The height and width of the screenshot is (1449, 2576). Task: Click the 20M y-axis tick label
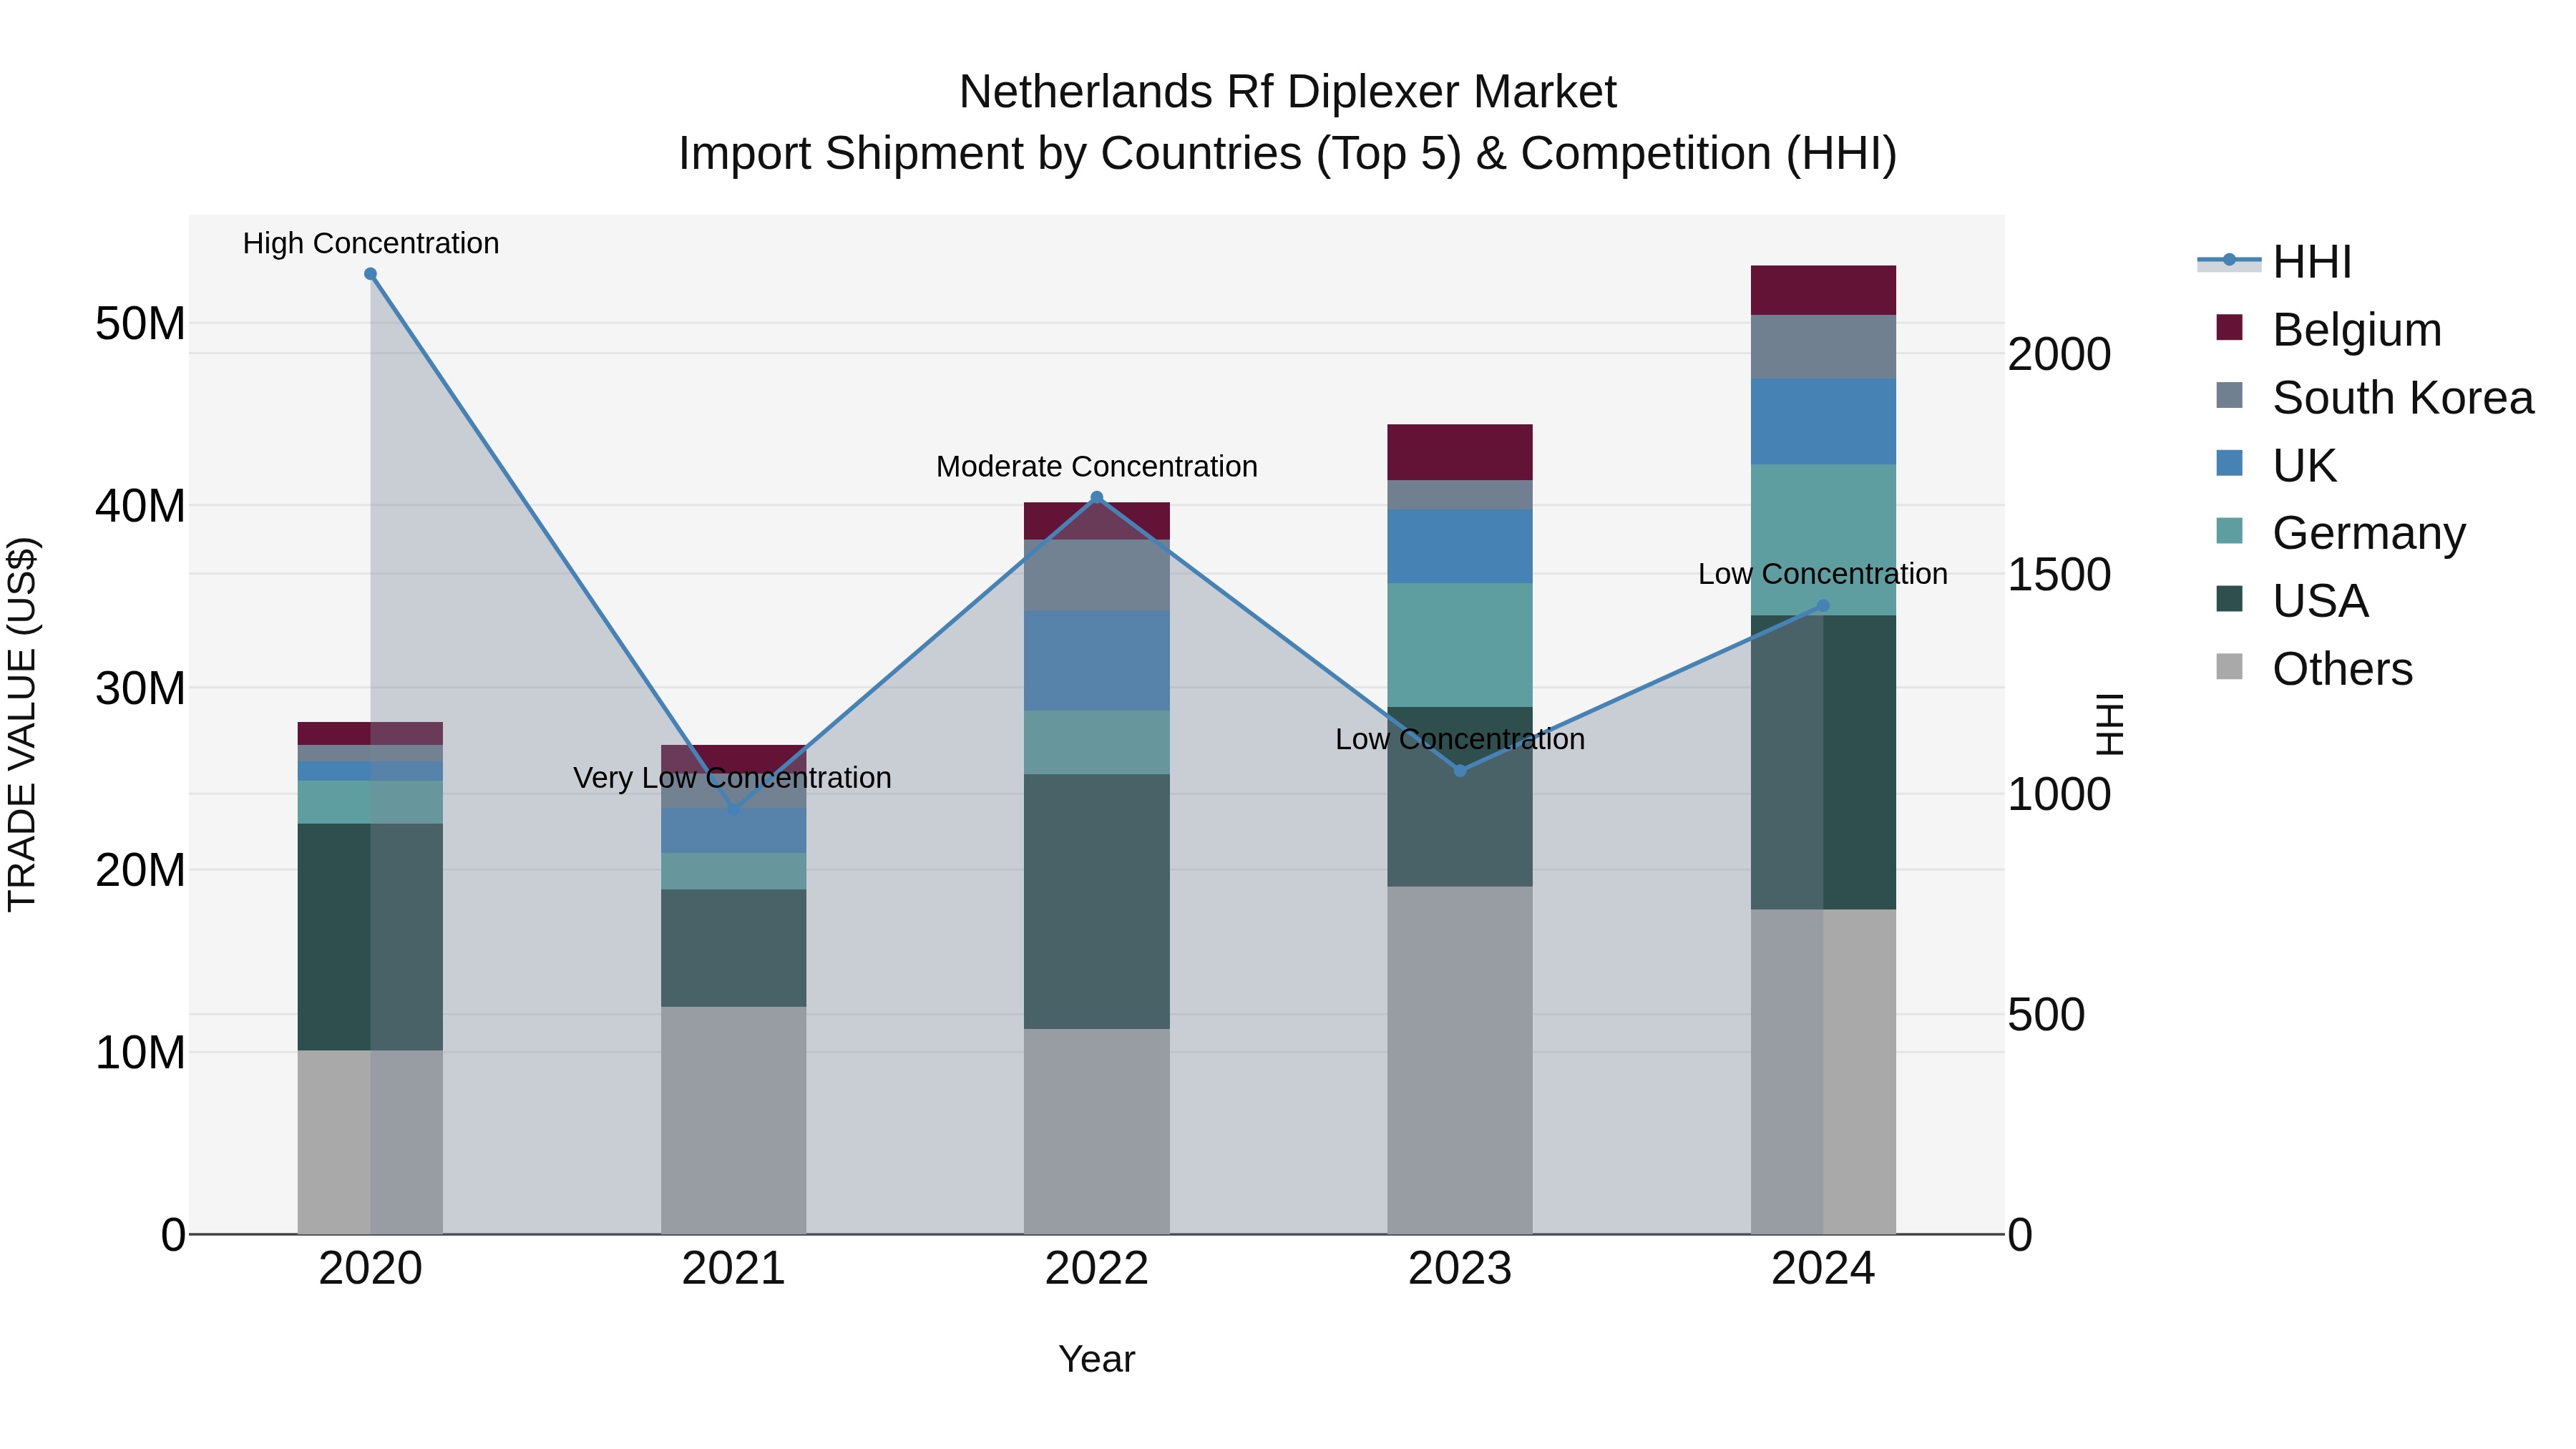tap(140, 870)
